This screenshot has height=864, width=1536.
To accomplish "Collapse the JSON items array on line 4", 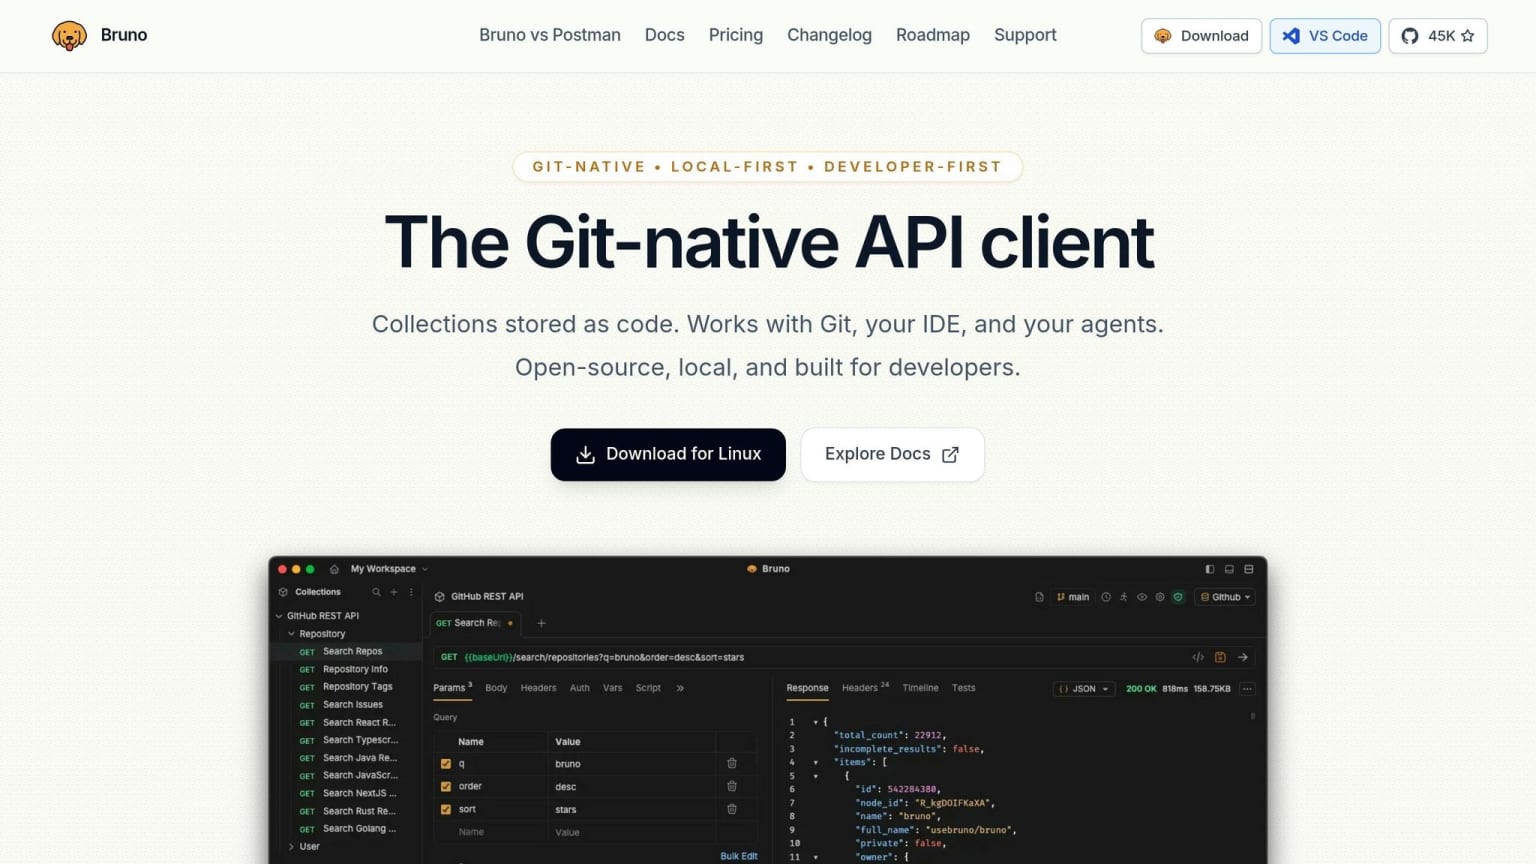I will point(815,762).
